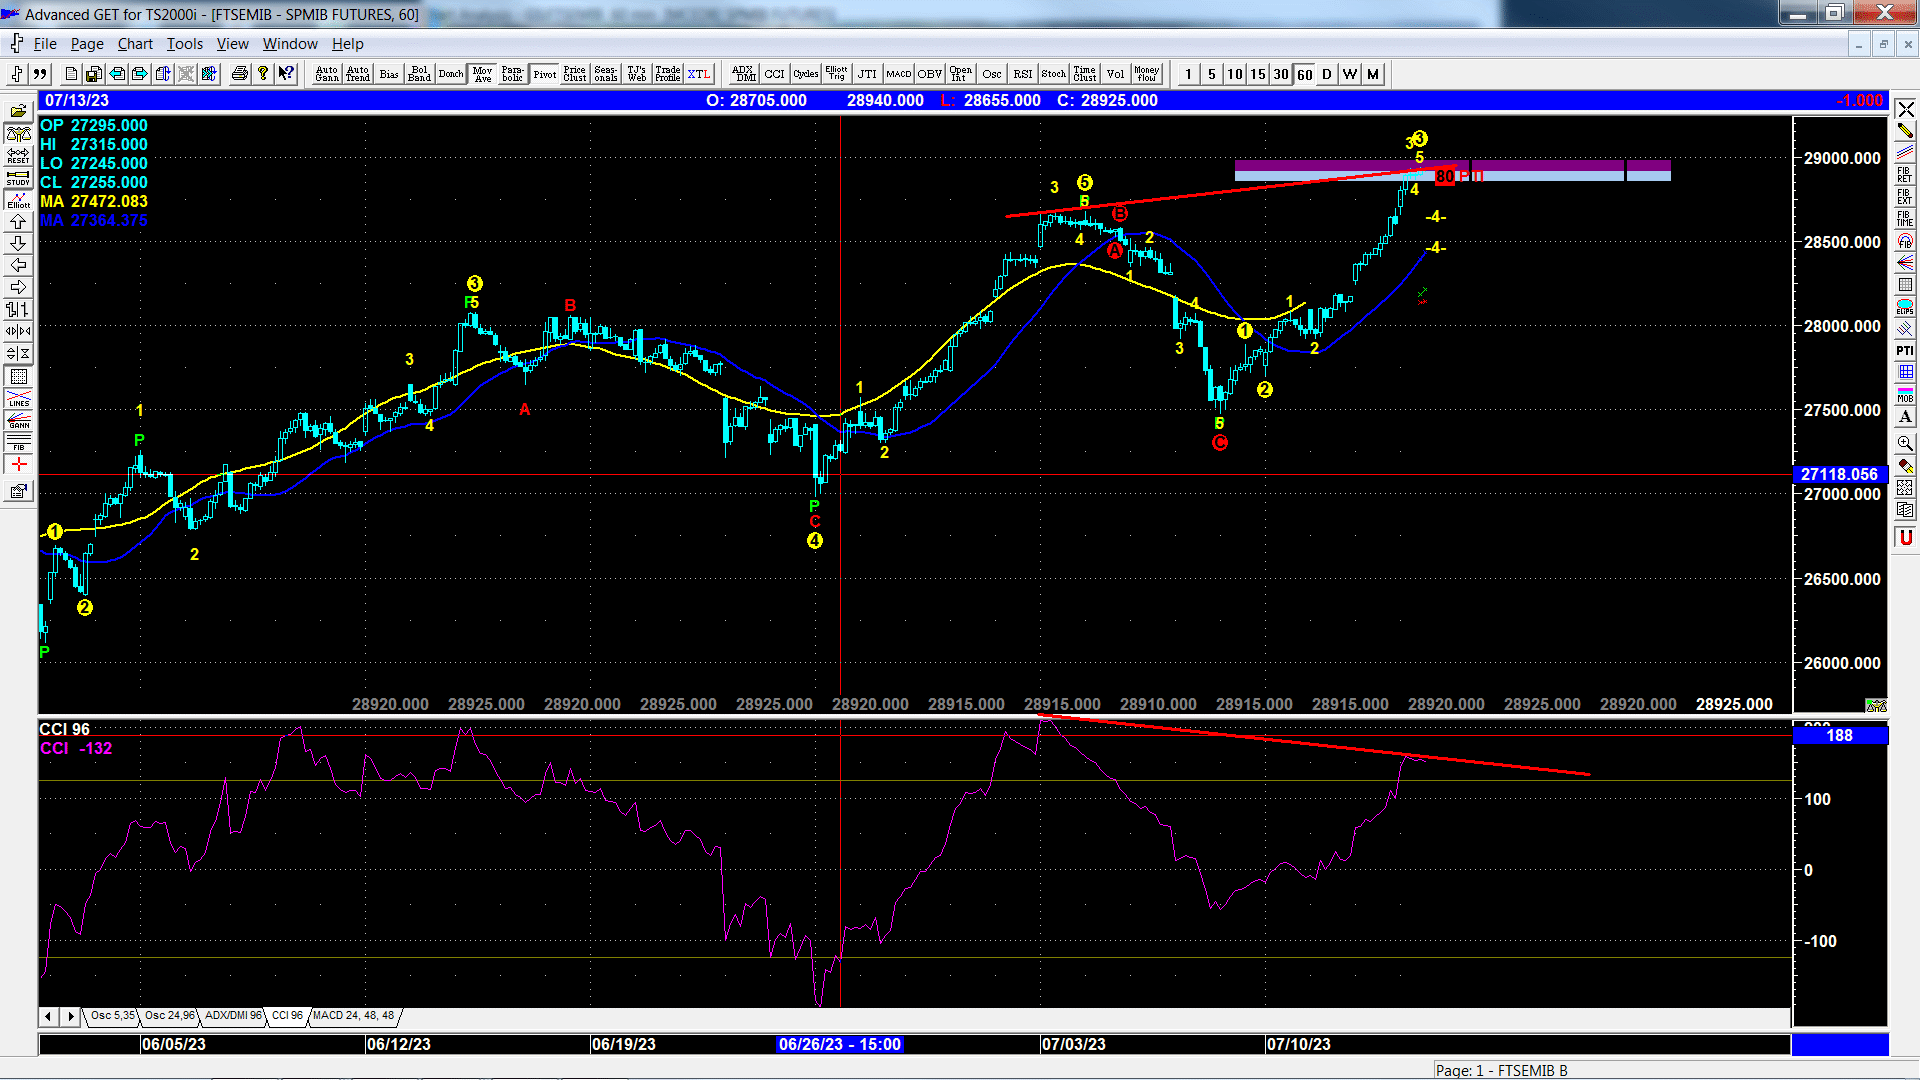Add the Cycles indicator
The height and width of the screenshot is (1080, 1920).
point(806,74)
